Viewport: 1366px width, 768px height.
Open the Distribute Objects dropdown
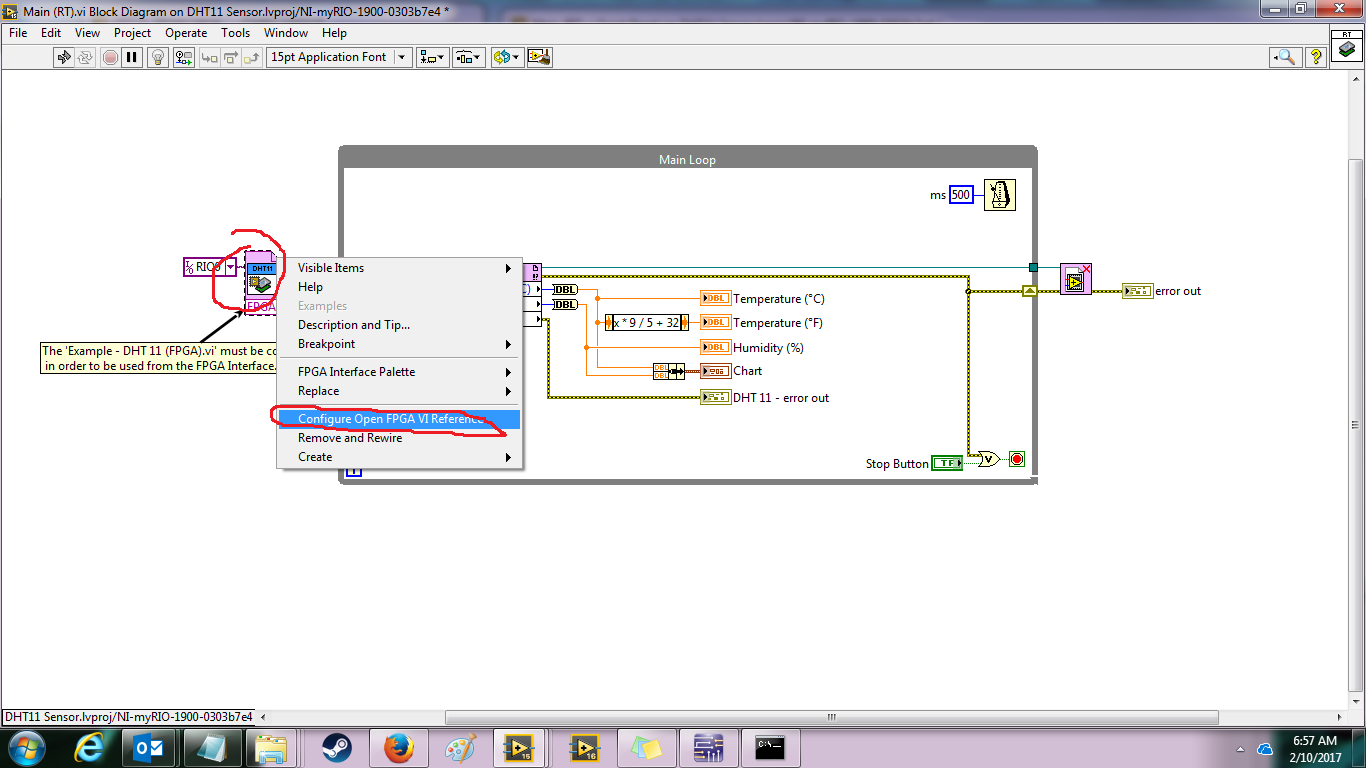469,57
